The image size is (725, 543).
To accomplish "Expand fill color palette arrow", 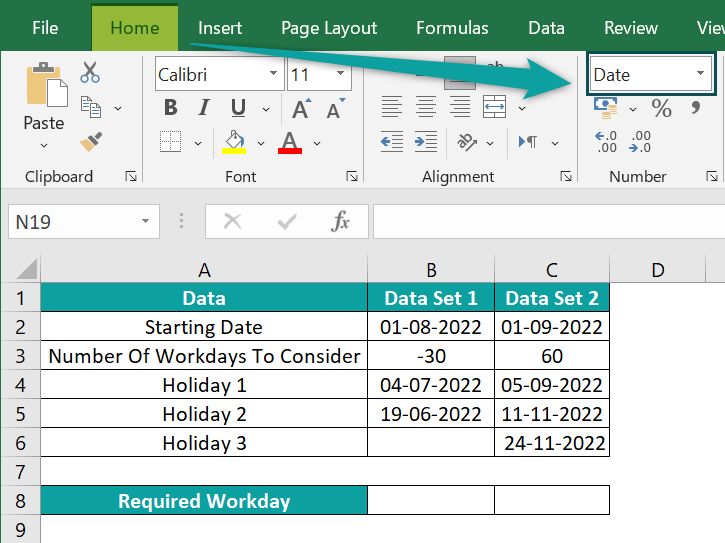I will tap(261, 143).
